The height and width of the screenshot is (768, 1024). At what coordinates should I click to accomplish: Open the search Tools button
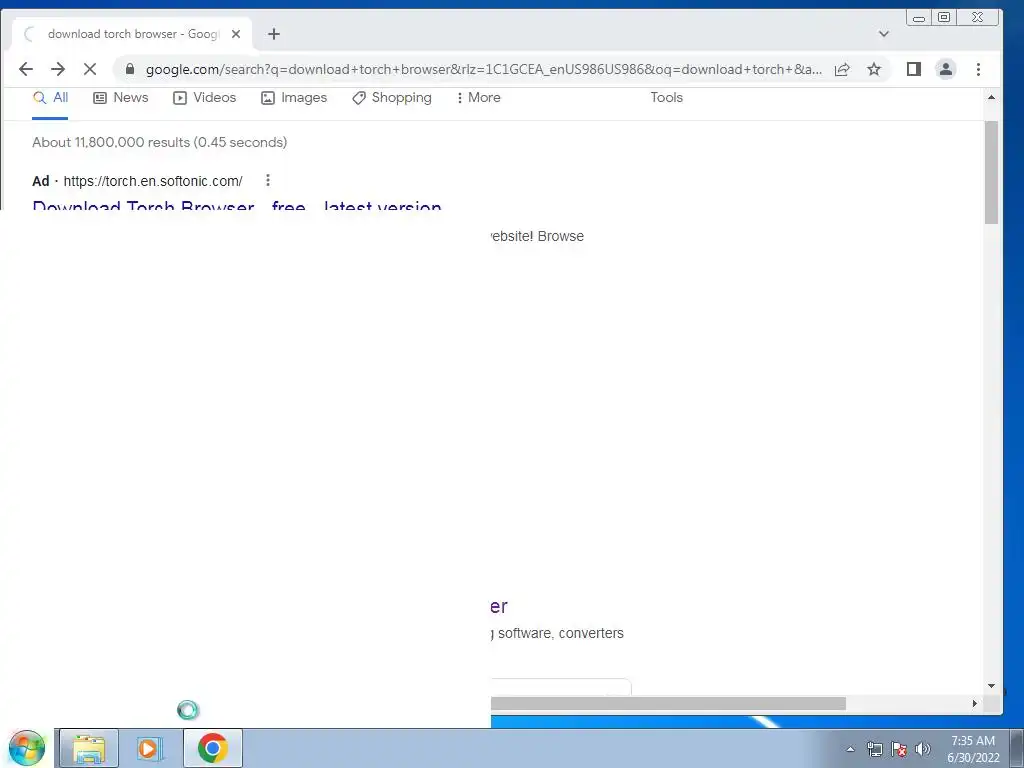pos(666,97)
